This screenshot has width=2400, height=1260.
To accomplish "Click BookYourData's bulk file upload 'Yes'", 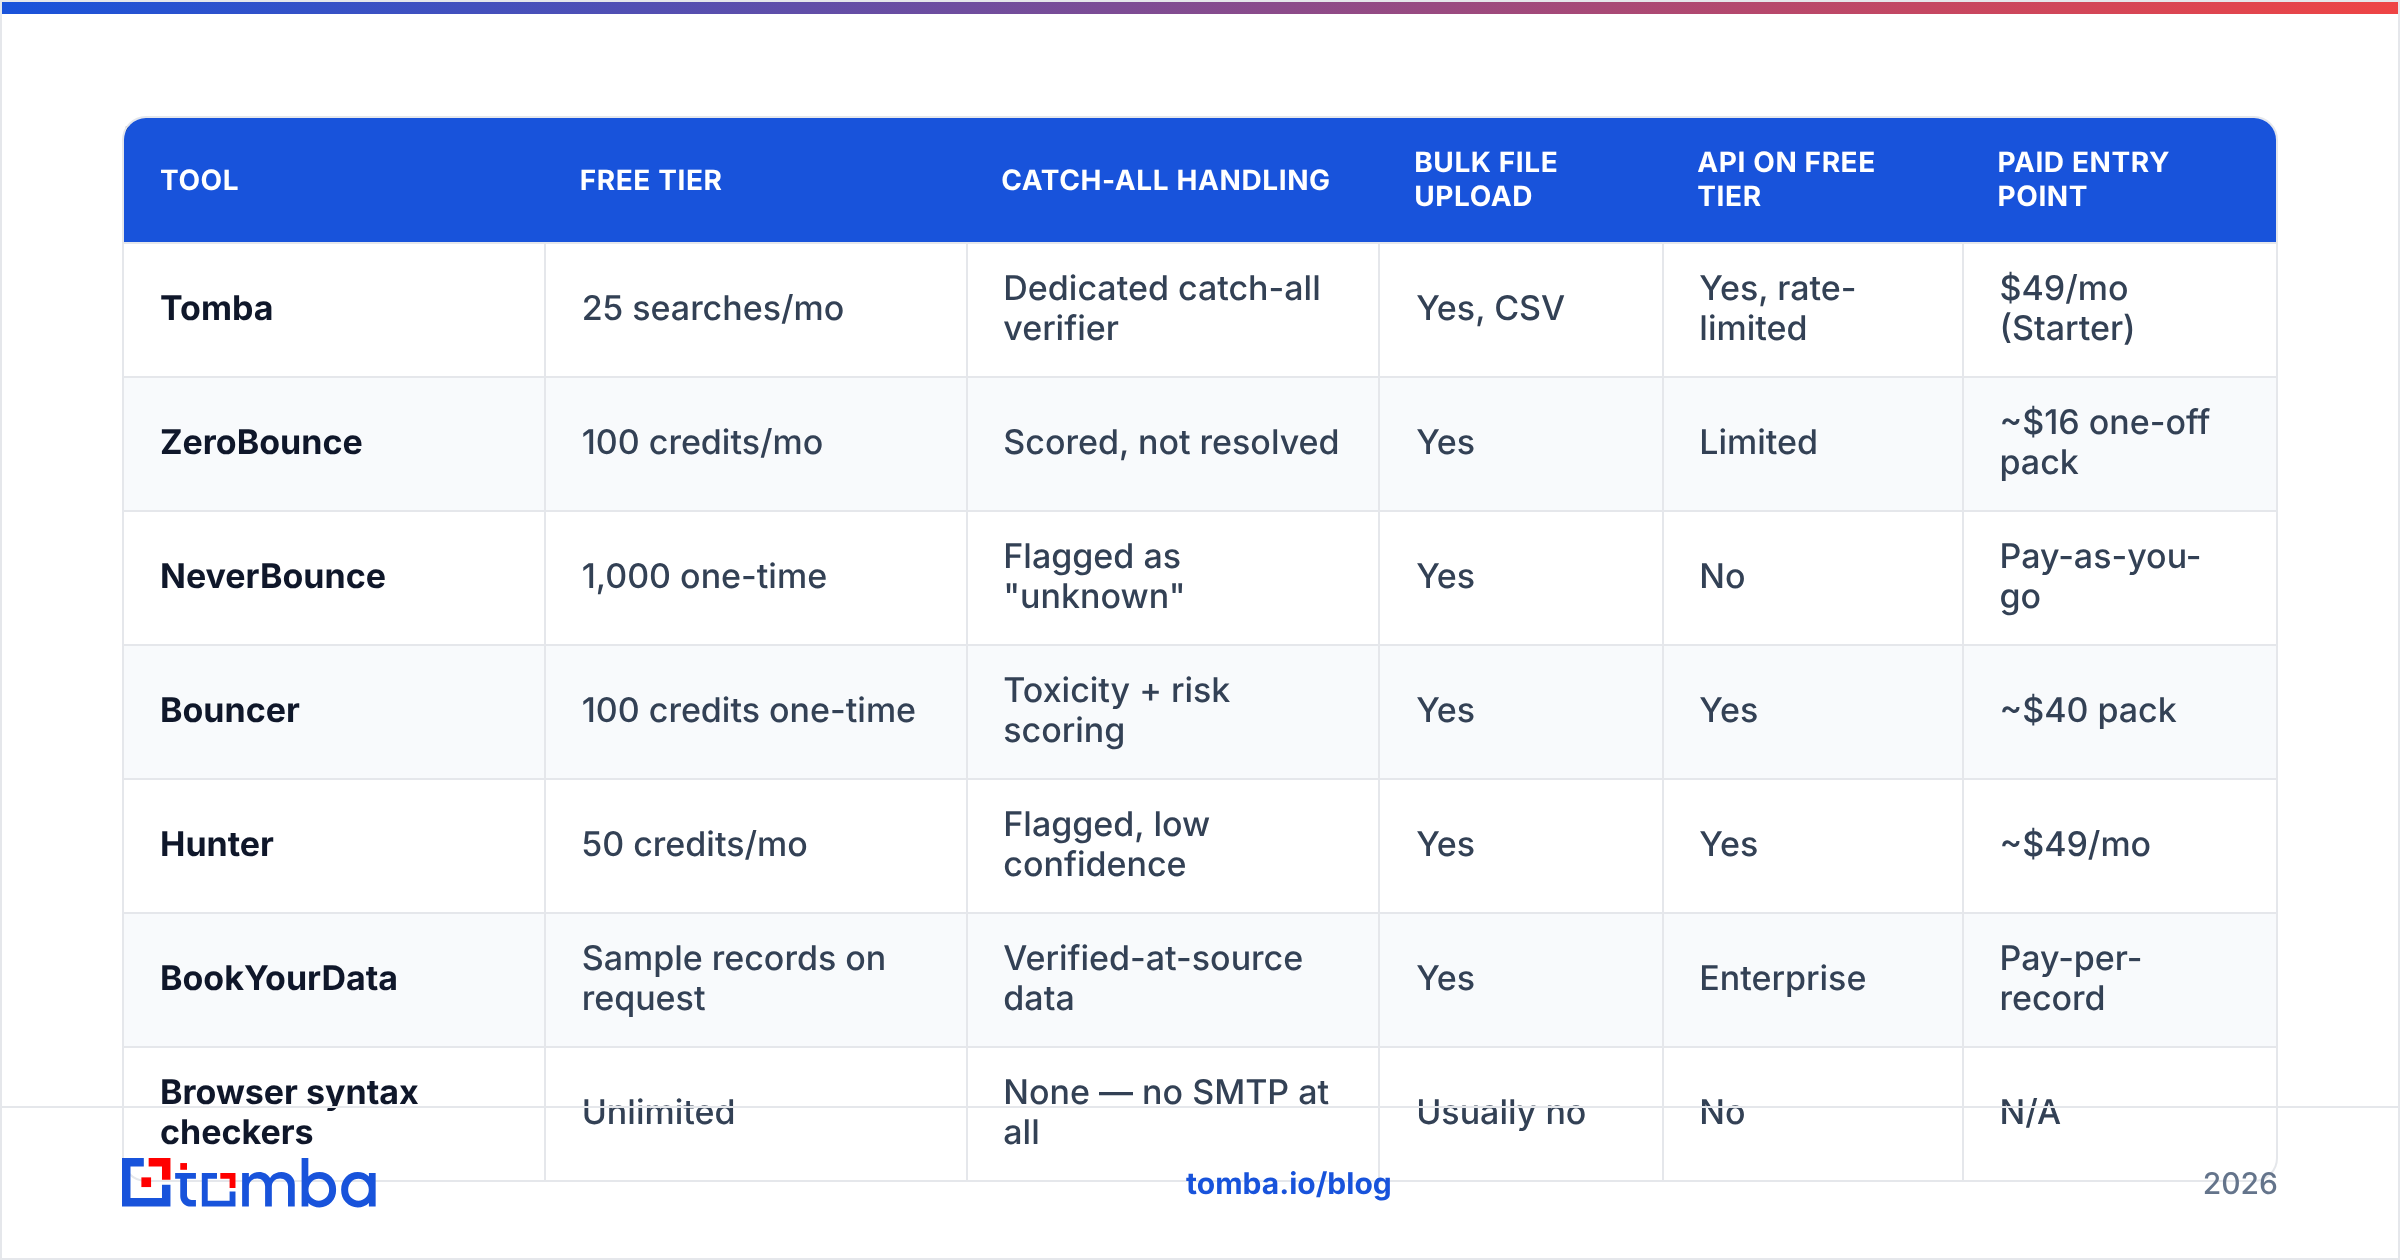I will pos(1446,978).
